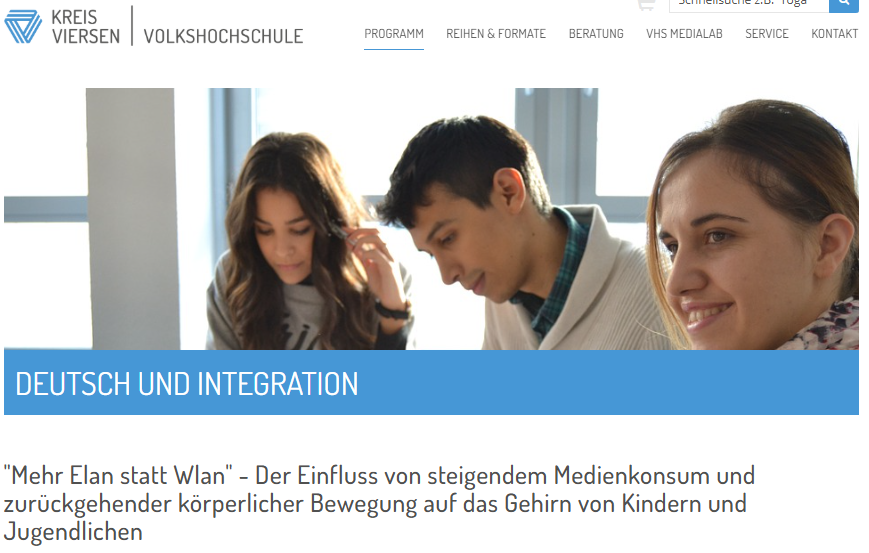Click the white pillar in the banner photo
The width and height of the screenshot is (869, 553).
133,219
